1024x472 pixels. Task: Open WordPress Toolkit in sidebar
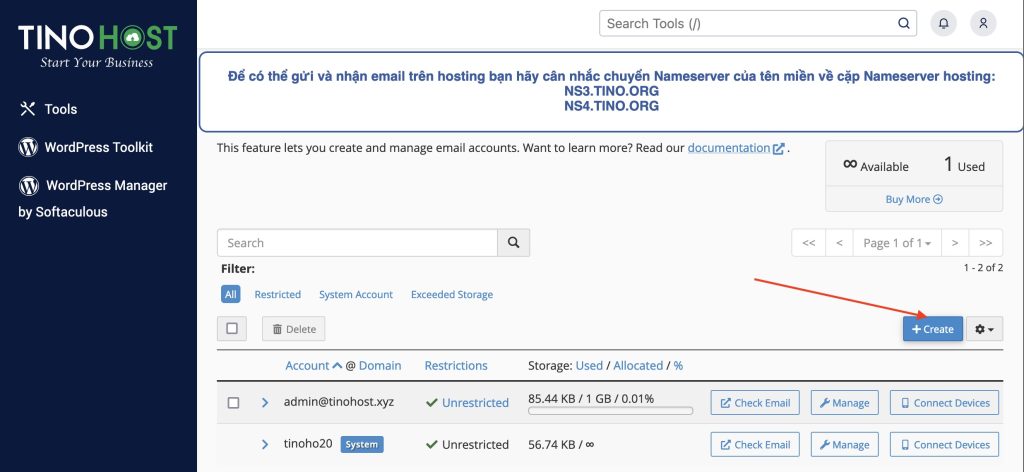pos(86,148)
